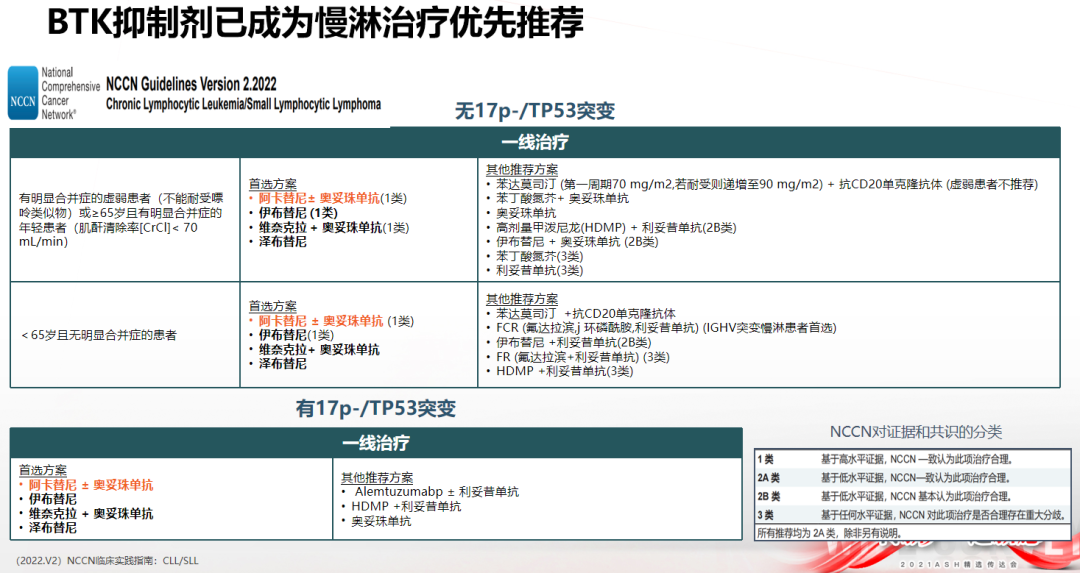Click "Chronic Lymphocytic Leukemia/Small Lymphocytic Lymphoma" subtitle

click(x=243, y=105)
